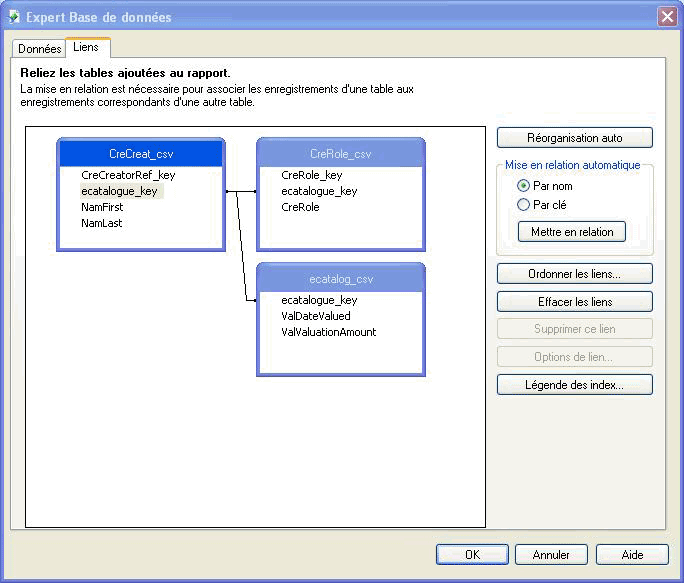
Task: Close the Expert Base de données dialog
Action: click(667, 17)
